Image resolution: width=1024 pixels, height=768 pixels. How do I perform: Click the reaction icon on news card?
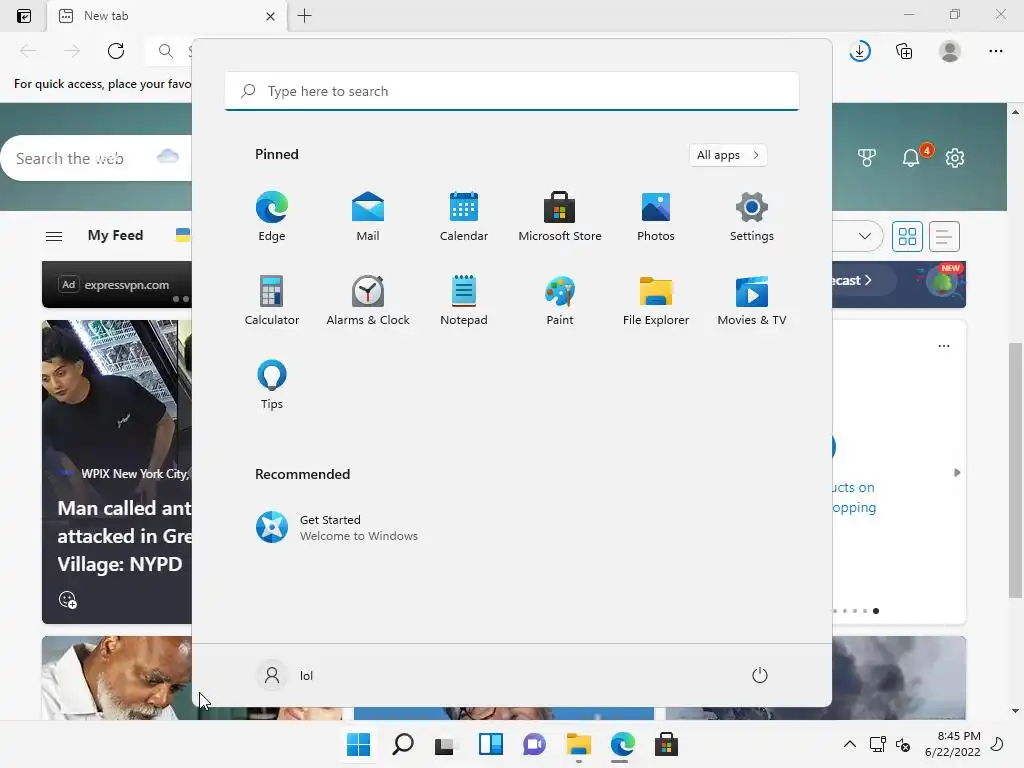point(68,600)
